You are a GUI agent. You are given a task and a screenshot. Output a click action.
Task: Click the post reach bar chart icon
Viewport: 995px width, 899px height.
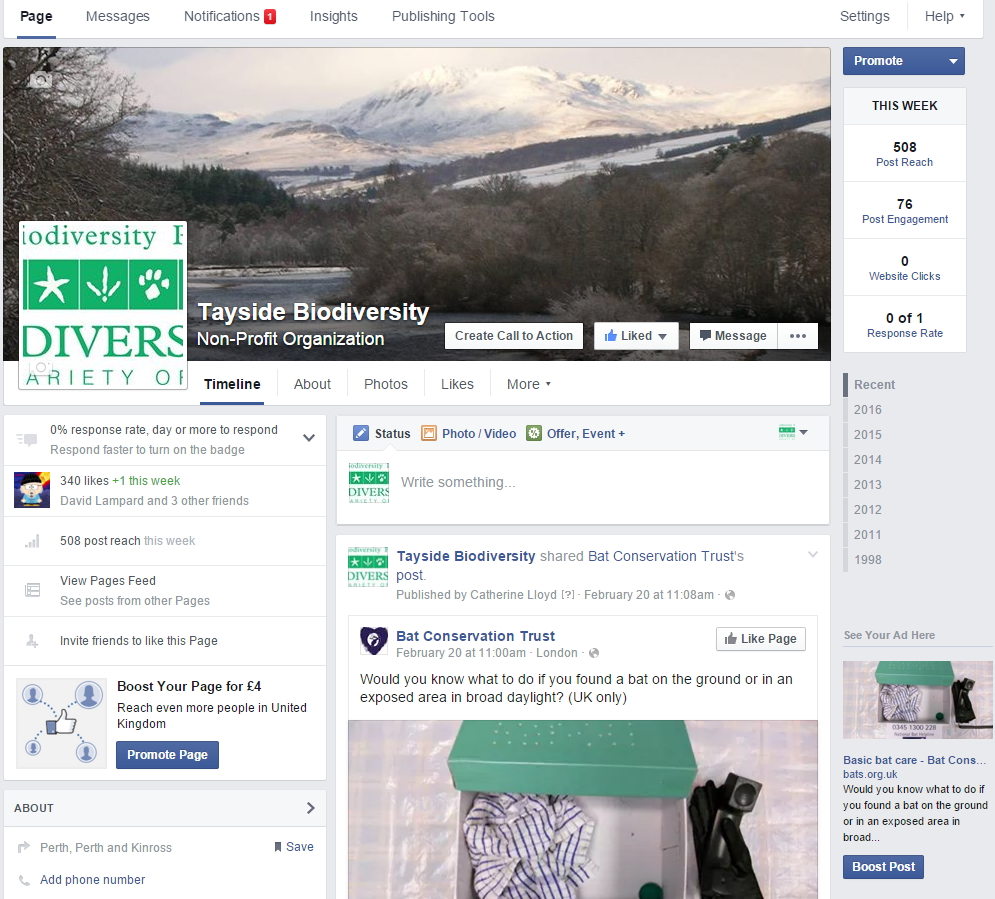click(32, 541)
